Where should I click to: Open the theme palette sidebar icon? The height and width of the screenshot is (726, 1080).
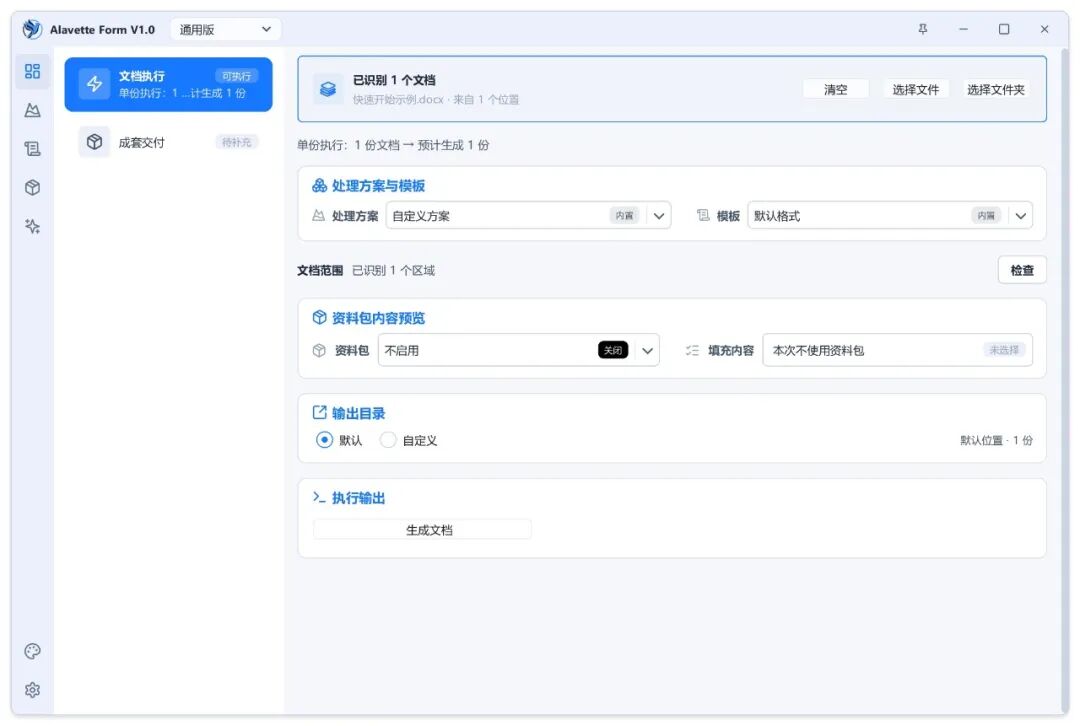[32, 651]
